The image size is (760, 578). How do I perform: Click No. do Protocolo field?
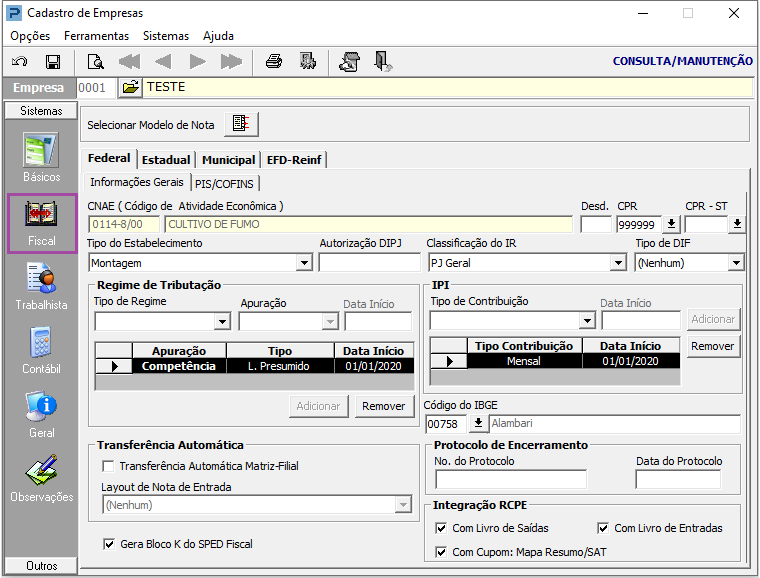click(511, 480)
